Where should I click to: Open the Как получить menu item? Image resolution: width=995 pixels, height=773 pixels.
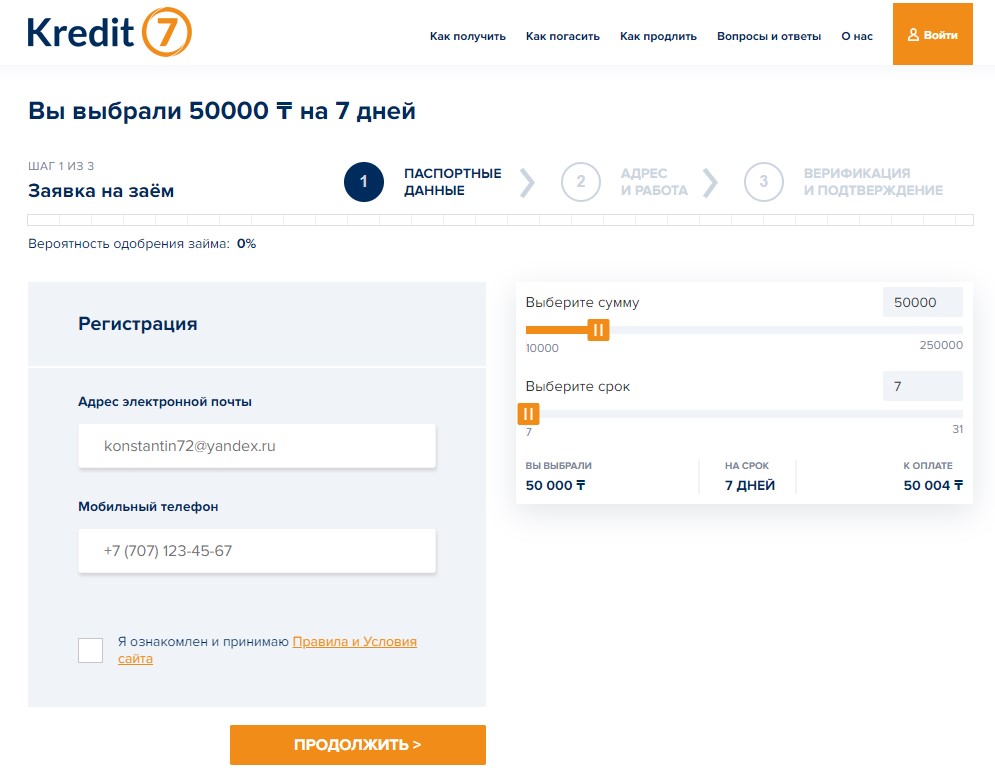468,36
